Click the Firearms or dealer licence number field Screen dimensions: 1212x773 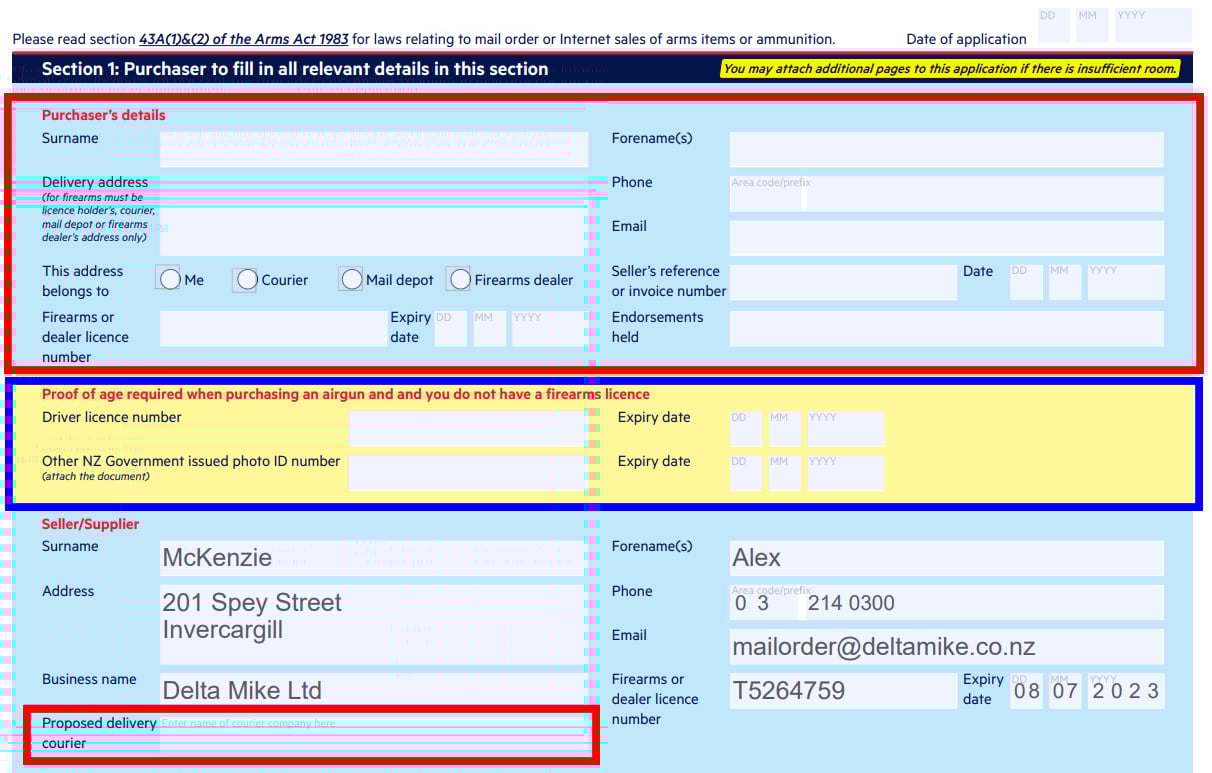[270, 328]
